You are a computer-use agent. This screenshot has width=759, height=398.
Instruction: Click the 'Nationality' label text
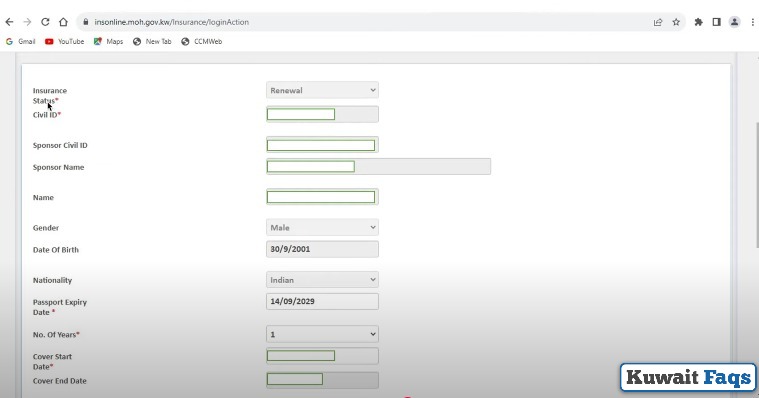tap(52, 280)
